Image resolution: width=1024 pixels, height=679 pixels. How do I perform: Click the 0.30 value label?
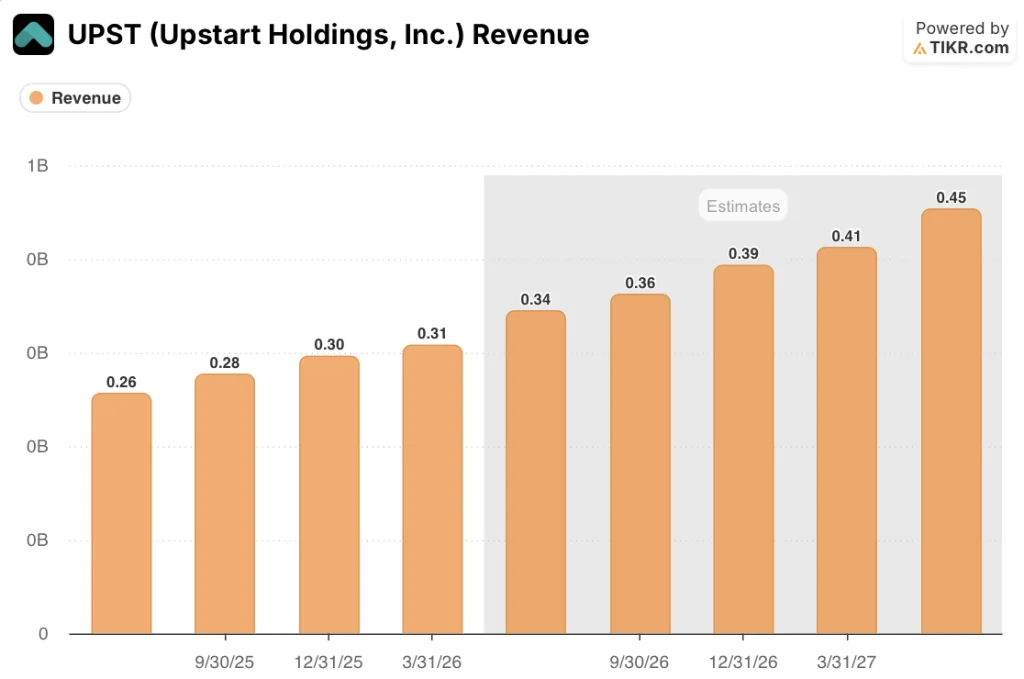[329, 344]
